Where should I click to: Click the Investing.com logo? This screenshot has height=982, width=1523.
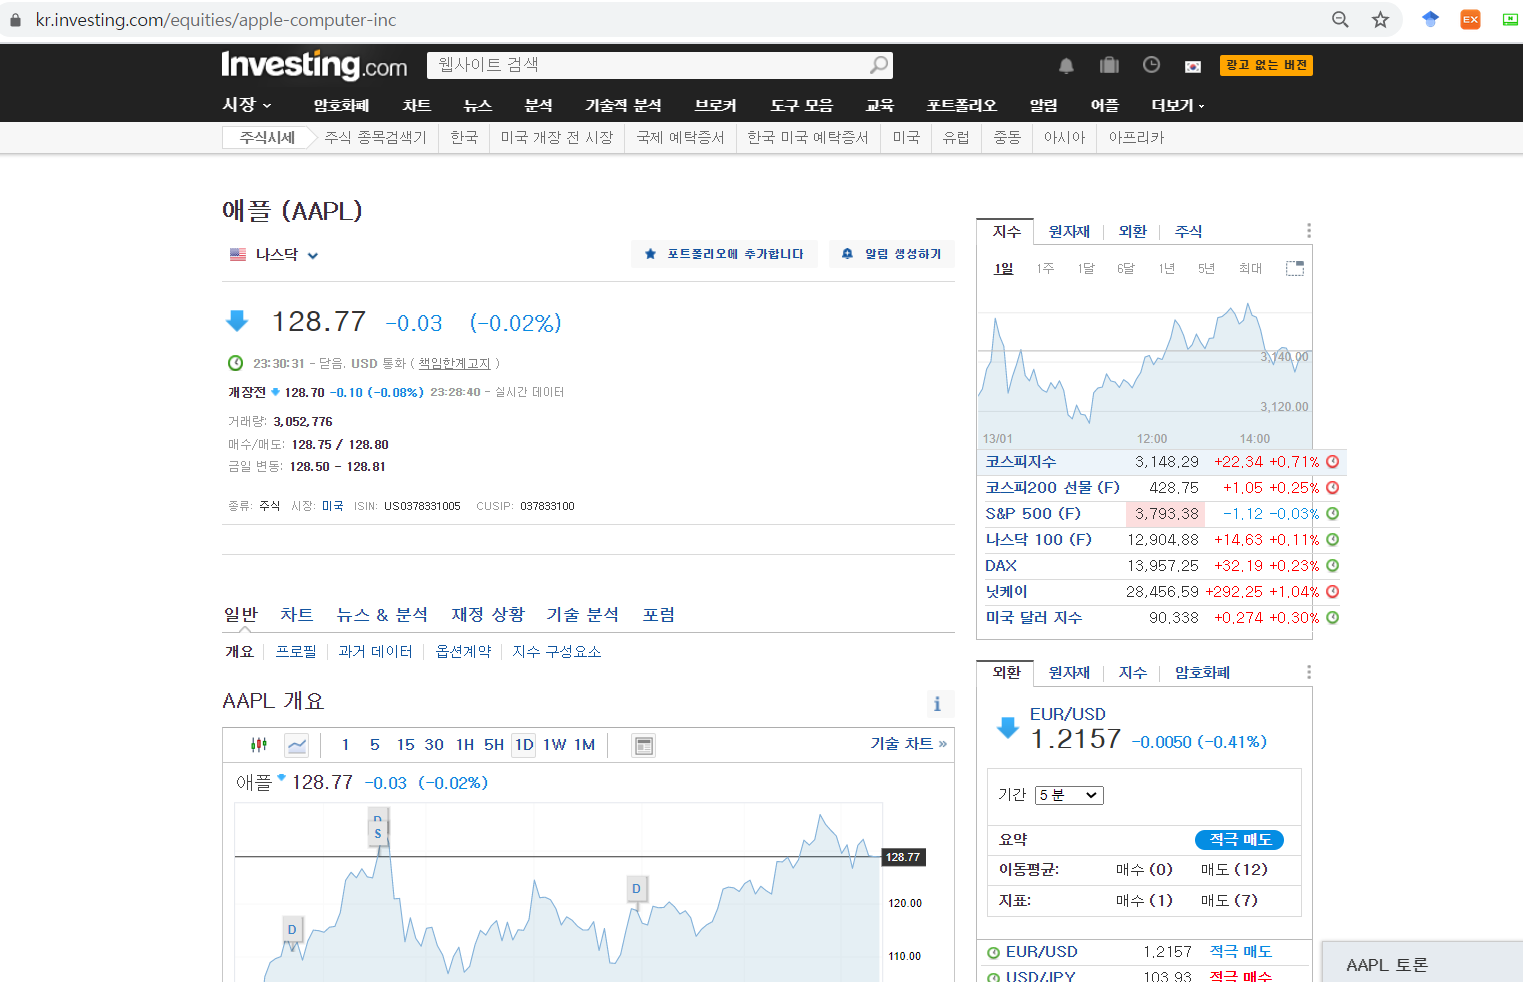[314, 65]
